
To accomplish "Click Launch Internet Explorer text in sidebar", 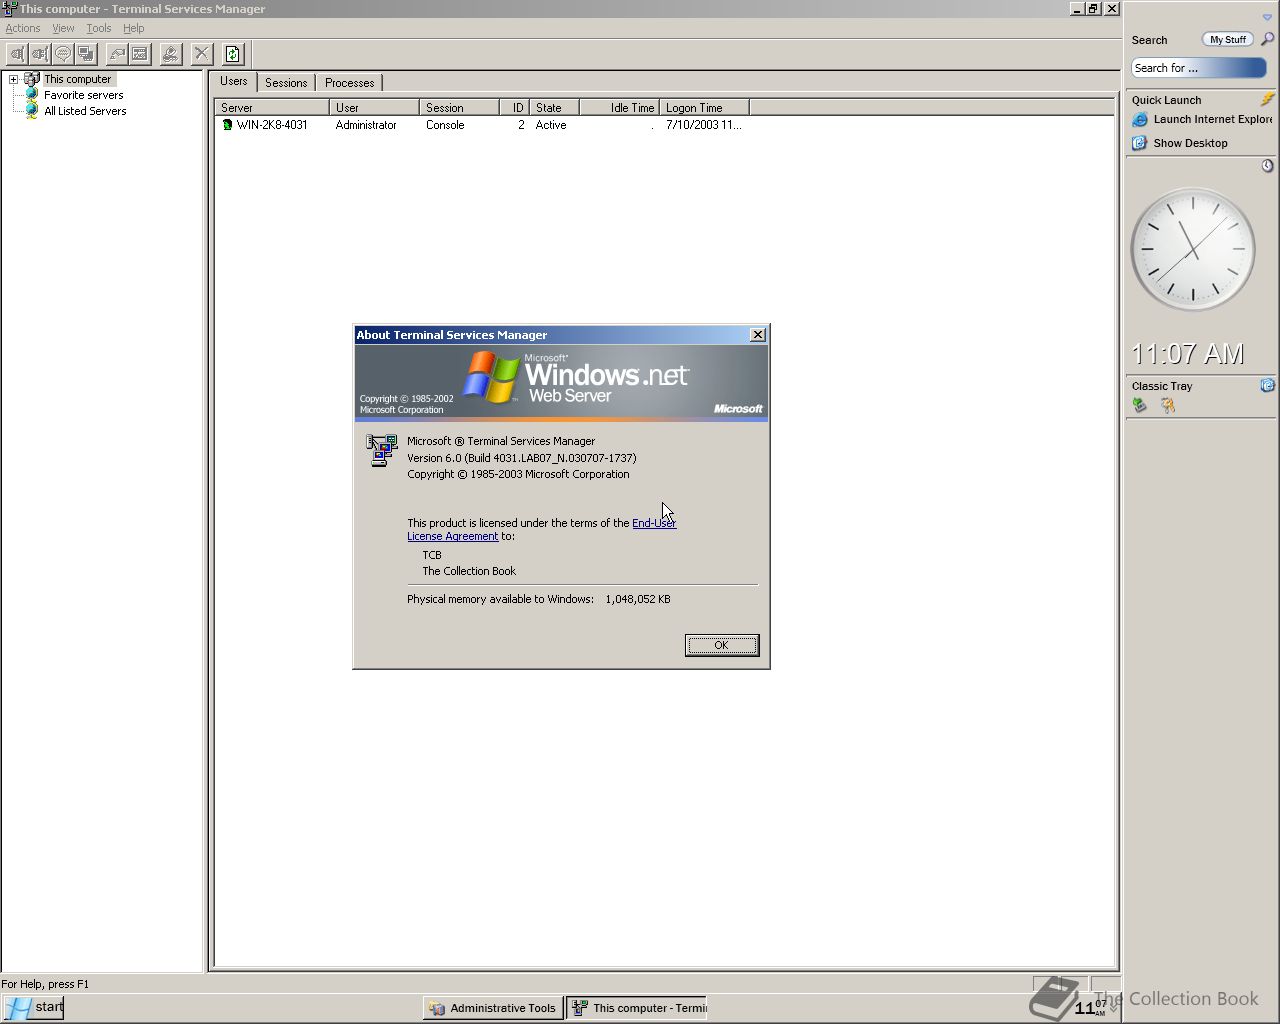I will 1213,119.
